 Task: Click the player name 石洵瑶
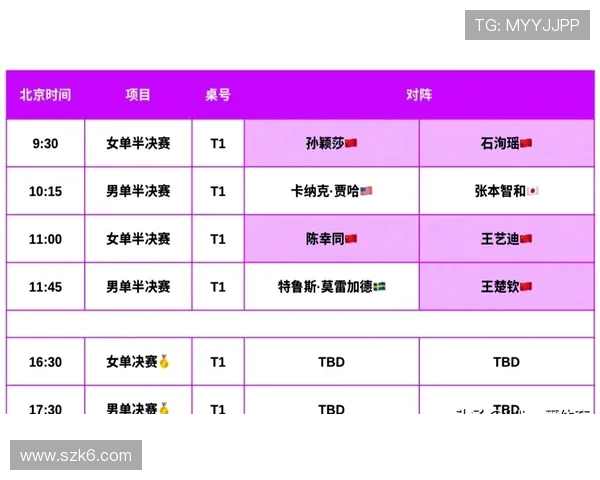[x=500, y=143]
